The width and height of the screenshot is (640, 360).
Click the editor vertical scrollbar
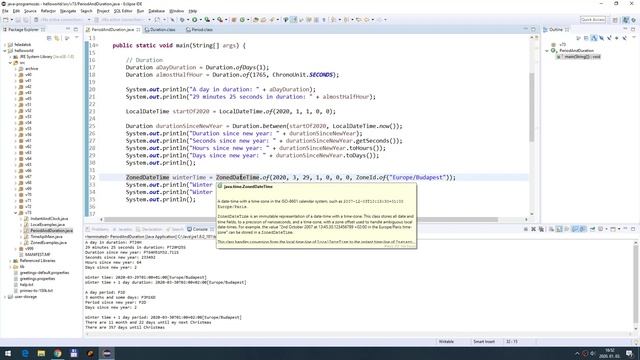click(x=531, y=108)
